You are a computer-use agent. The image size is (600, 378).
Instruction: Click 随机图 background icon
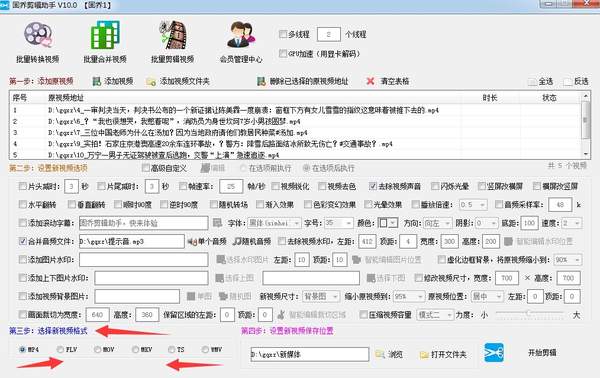click(223, 296)
